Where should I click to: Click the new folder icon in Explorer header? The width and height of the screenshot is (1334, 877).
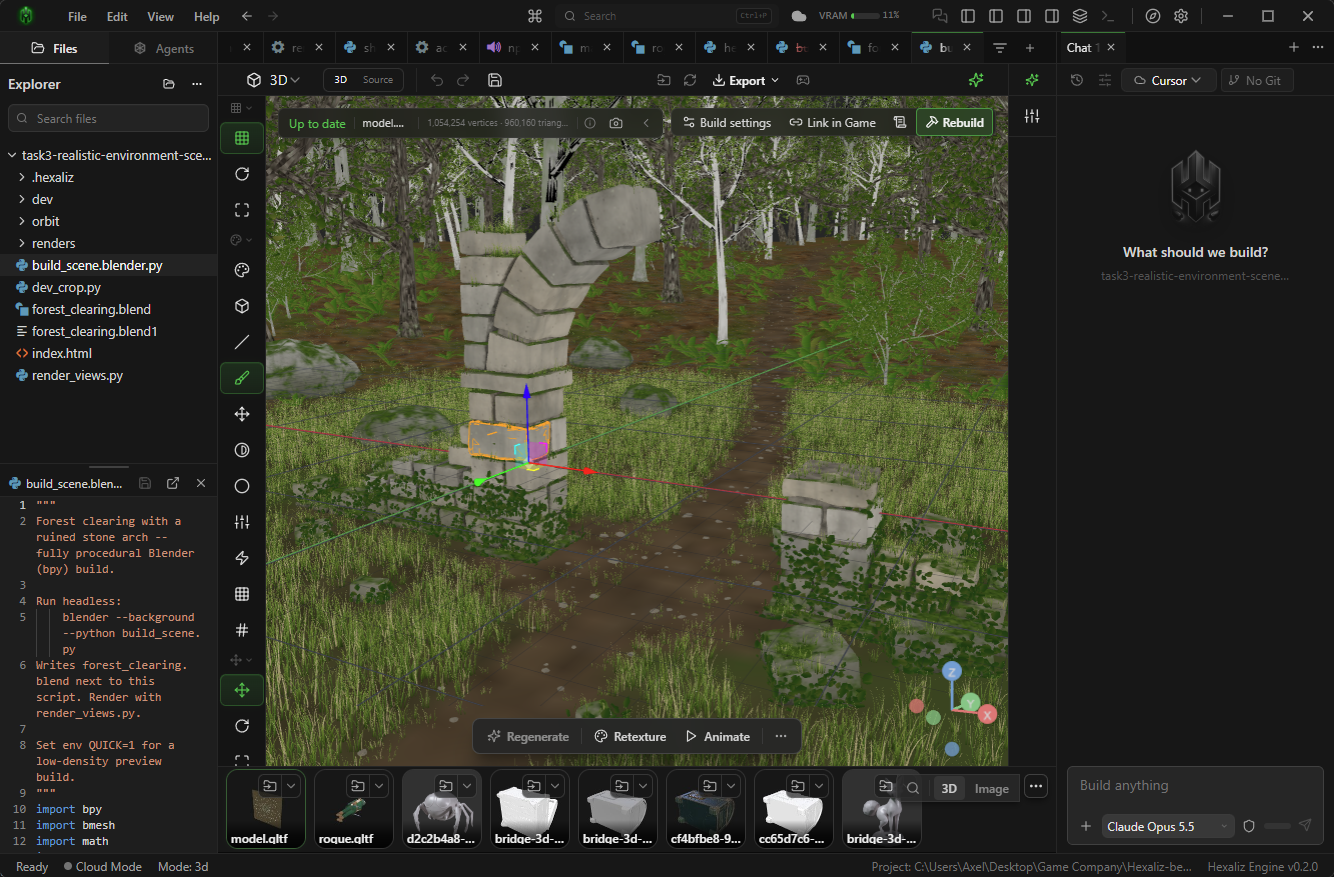pos(169,84)
